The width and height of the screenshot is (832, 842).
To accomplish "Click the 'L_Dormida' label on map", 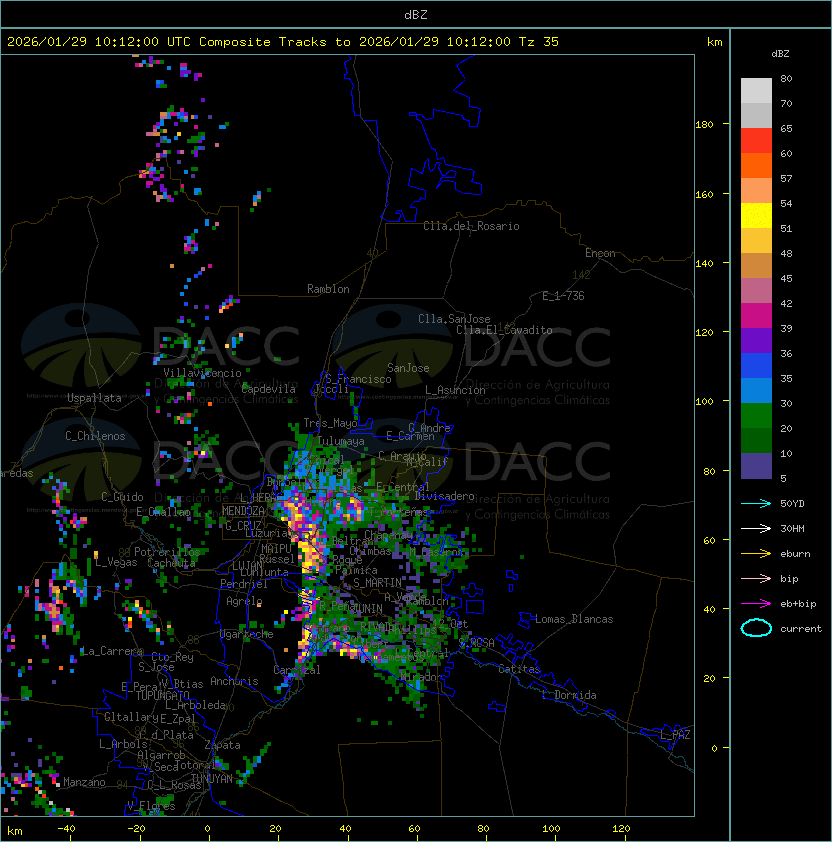I will pos(569,695).
